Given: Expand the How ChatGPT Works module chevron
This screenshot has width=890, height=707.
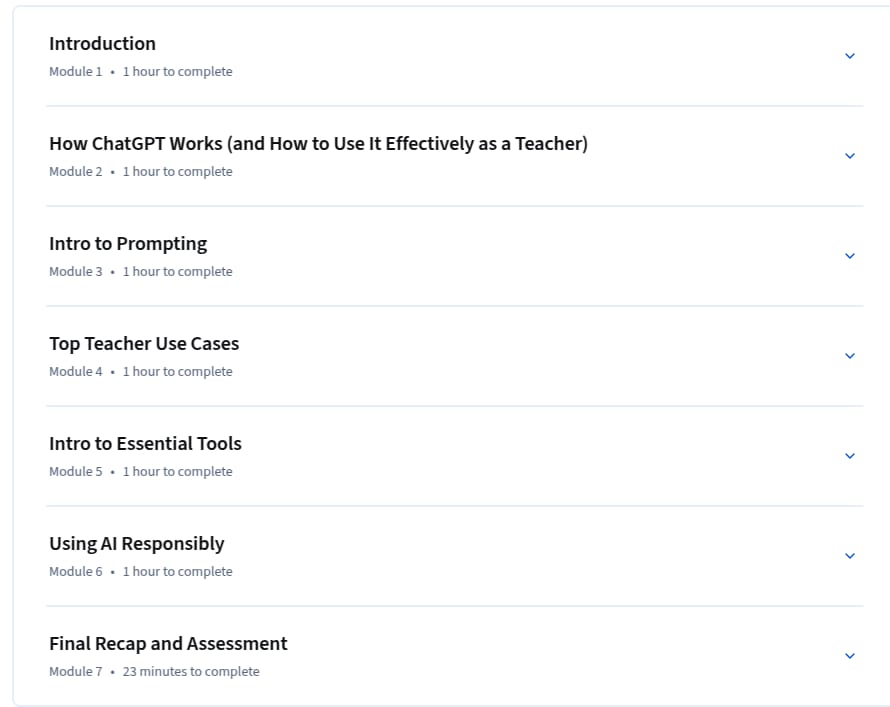Looking at the screenshot, I should tap(850, 155).
